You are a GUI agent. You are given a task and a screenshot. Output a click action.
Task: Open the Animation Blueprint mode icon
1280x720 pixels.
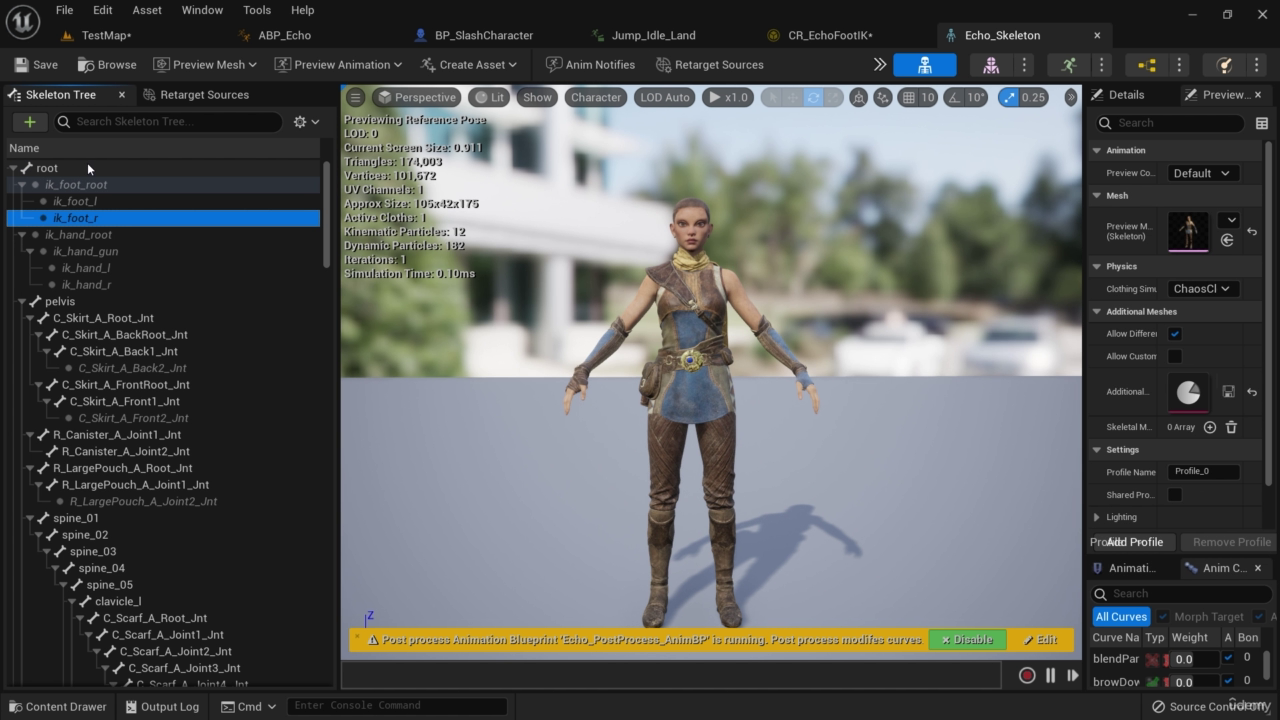(1147, 65)
